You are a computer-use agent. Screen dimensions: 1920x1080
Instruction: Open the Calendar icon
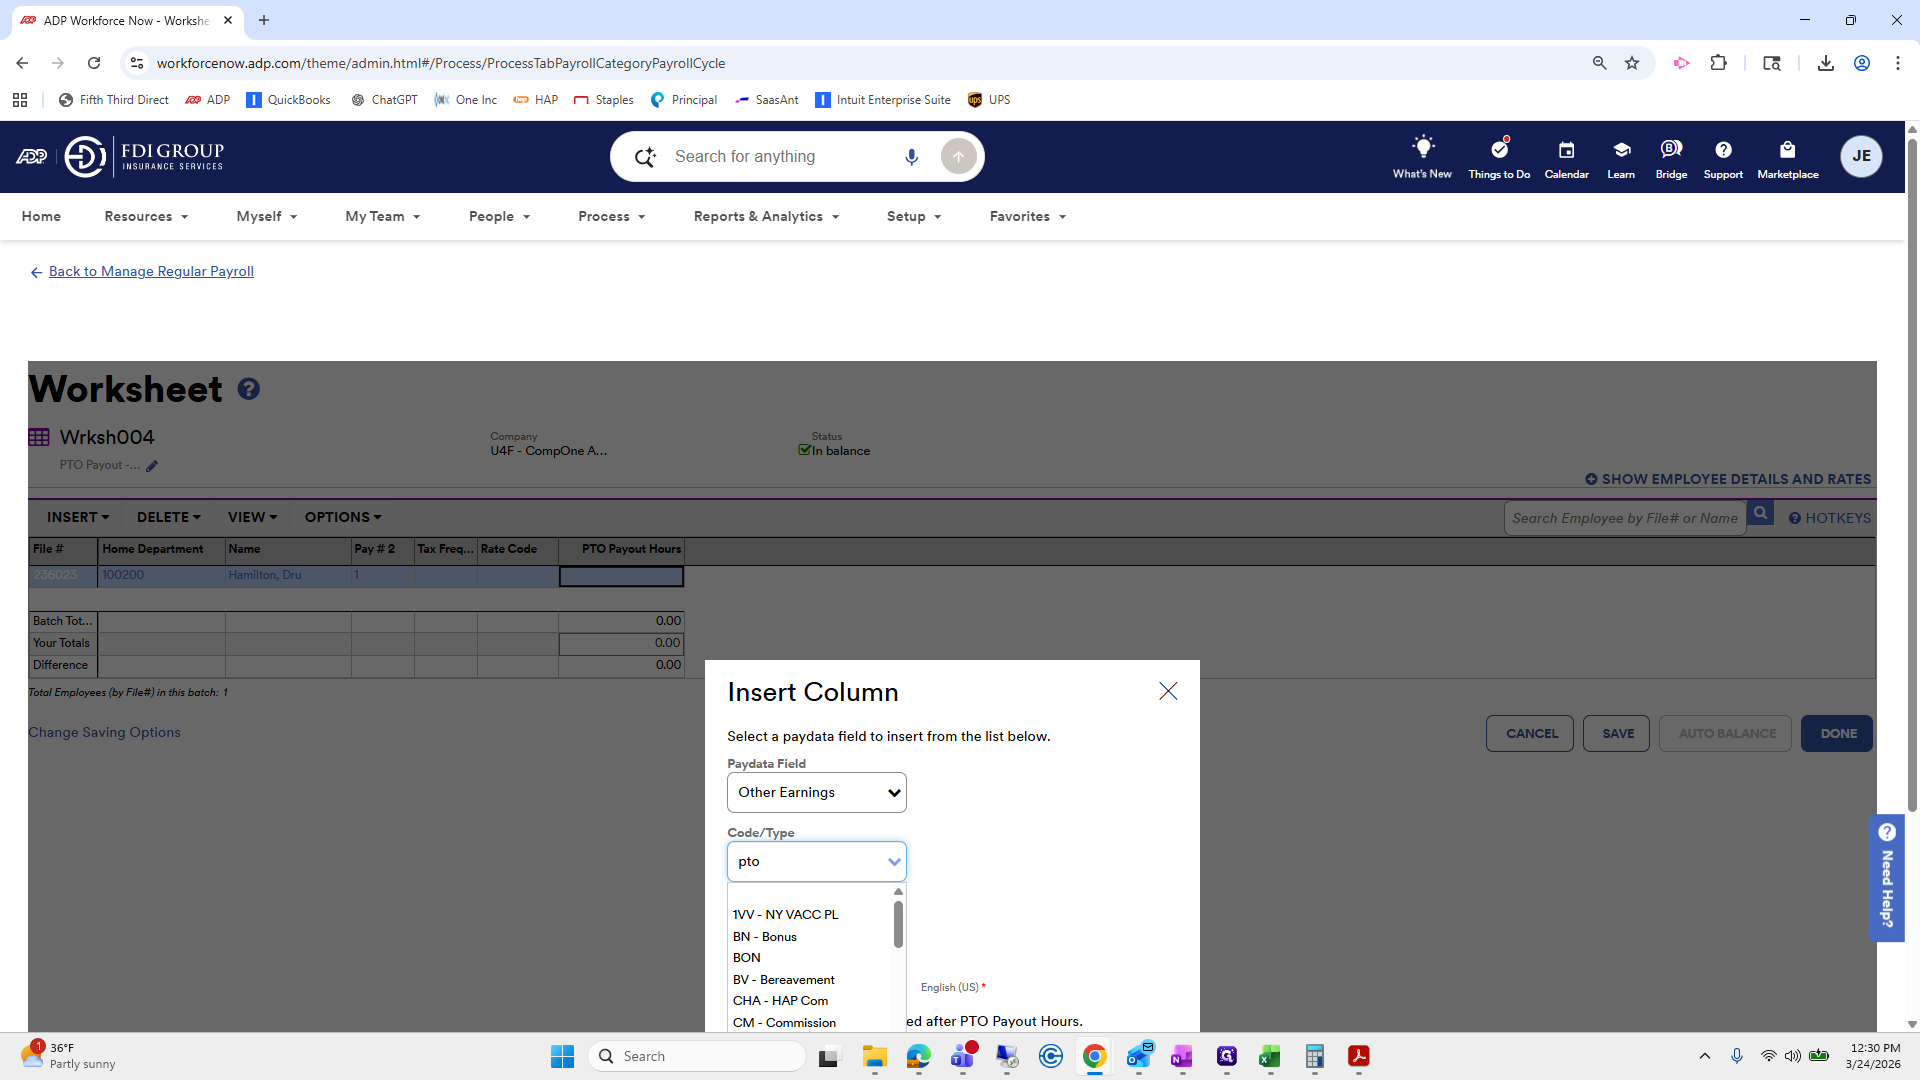point(1566,150)
